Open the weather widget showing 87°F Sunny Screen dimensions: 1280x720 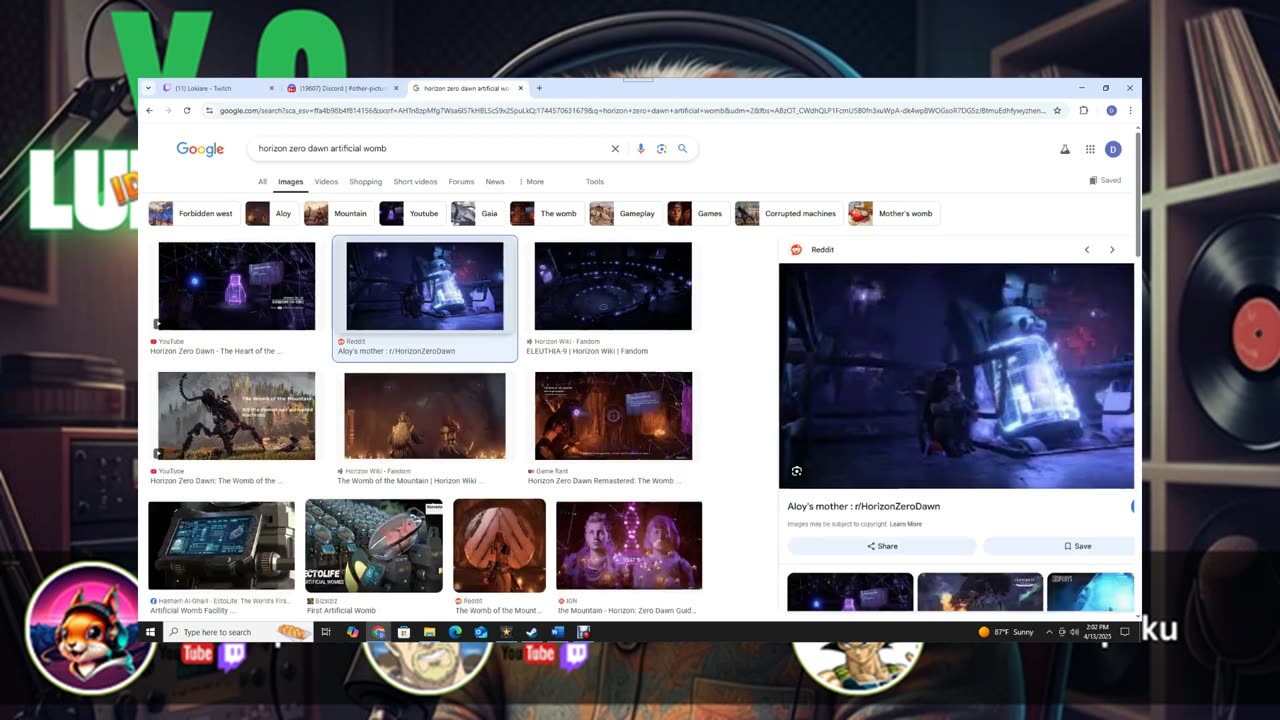tap(1006, 632)
